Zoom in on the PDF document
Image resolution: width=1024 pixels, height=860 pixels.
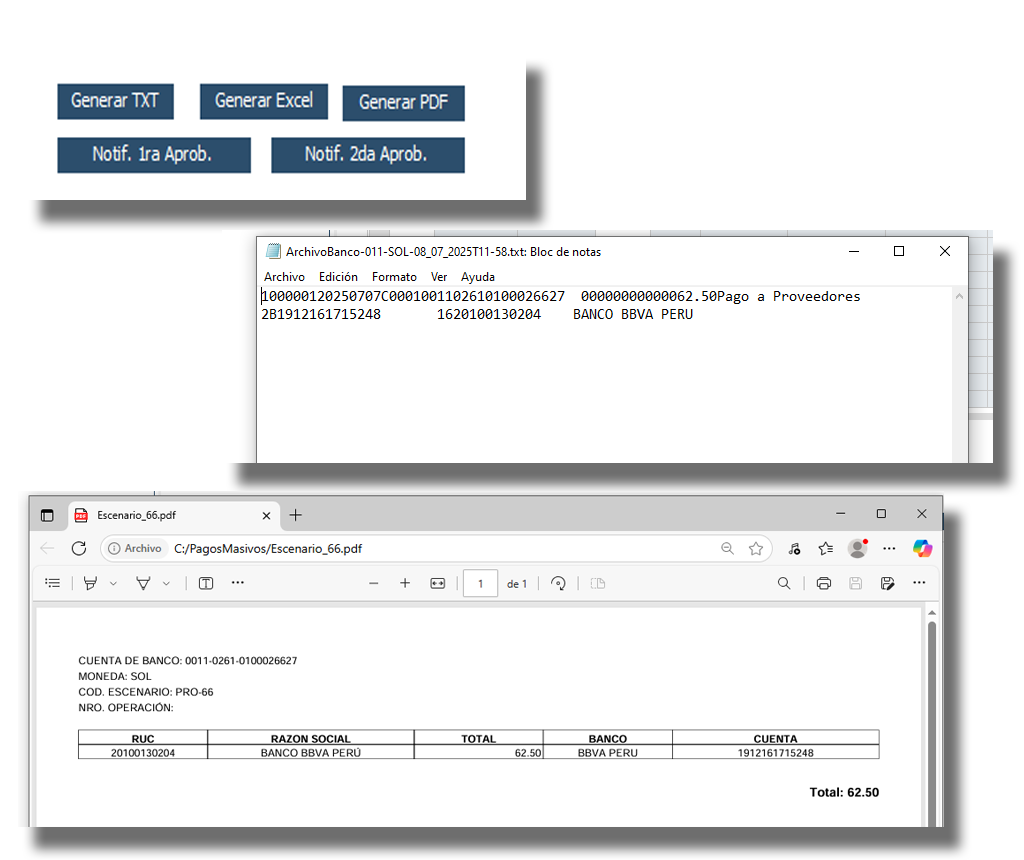[405, 583]
